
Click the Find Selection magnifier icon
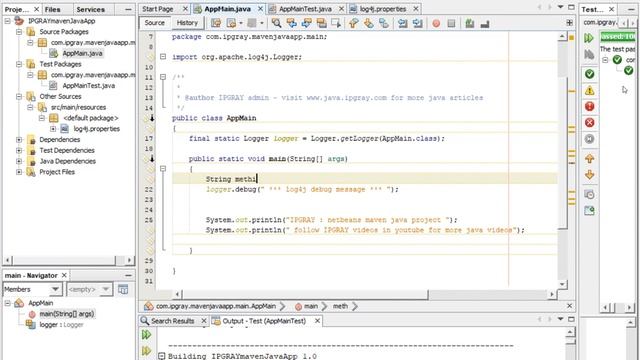tap(276, 23)
